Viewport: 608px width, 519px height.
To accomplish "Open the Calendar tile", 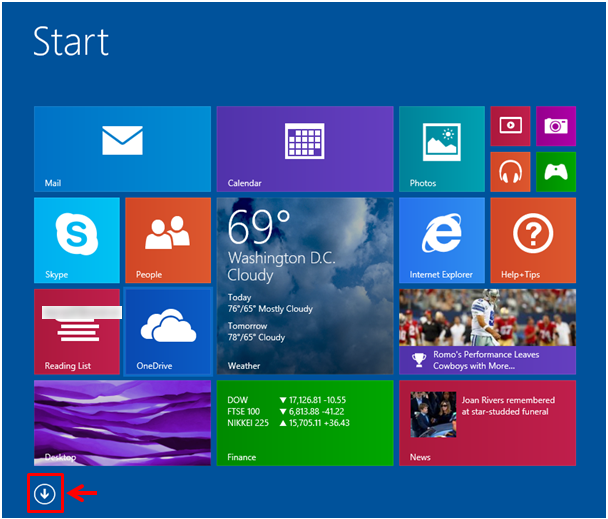I will click(x=305, y=149).
